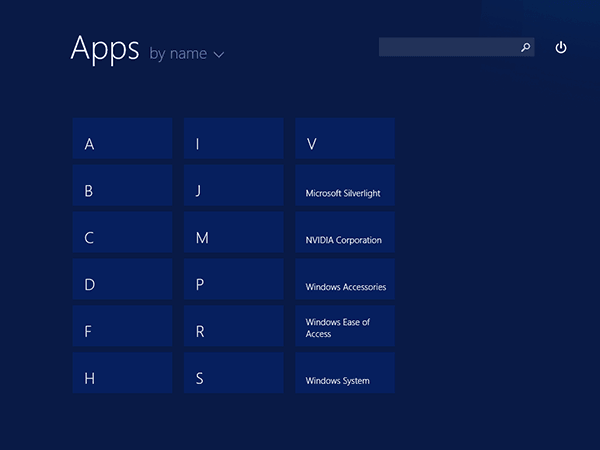Click the V letter tile
This screenshot has width=600, height=450.
pos(345,139)
